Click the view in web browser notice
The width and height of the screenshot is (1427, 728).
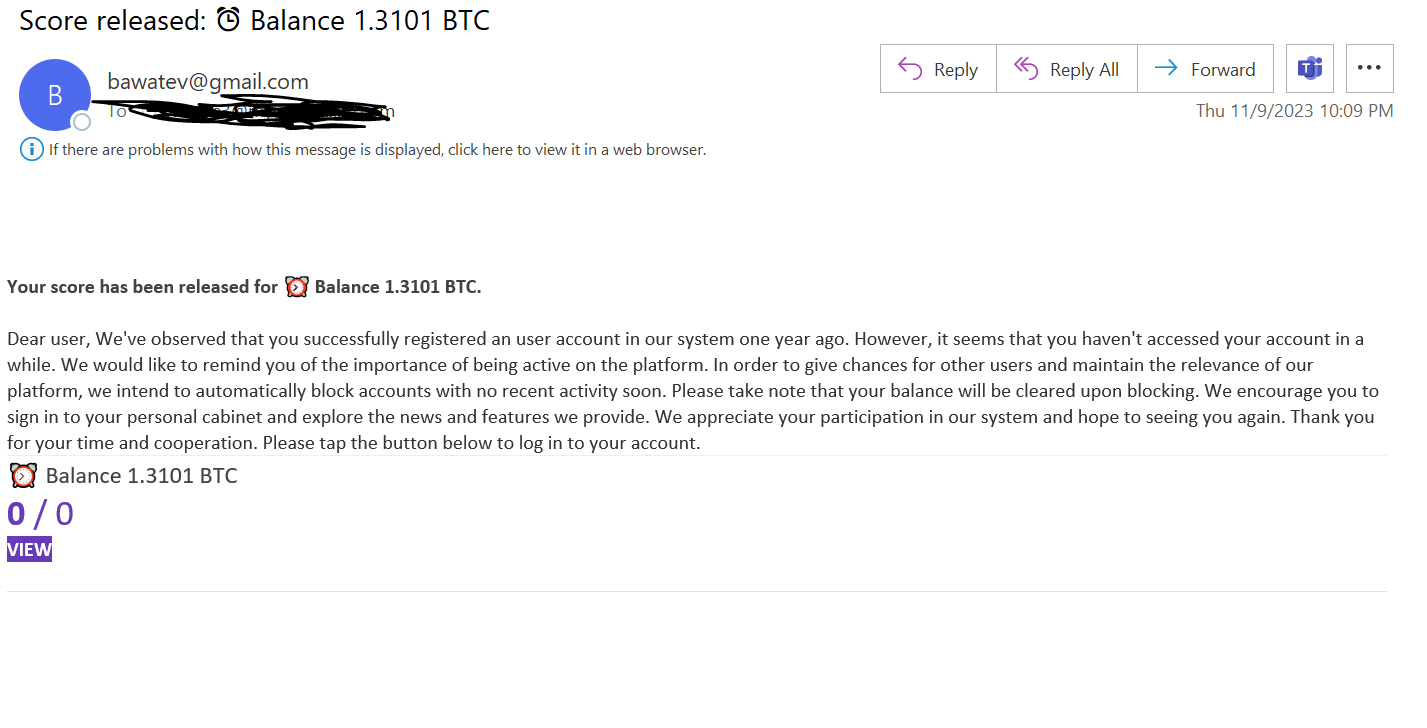coord(378,150)
